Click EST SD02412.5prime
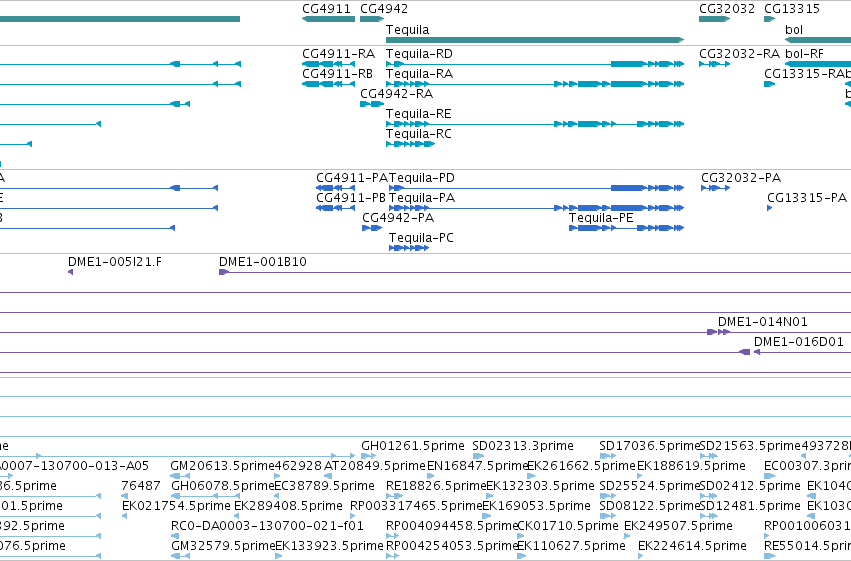 (750, 486)
